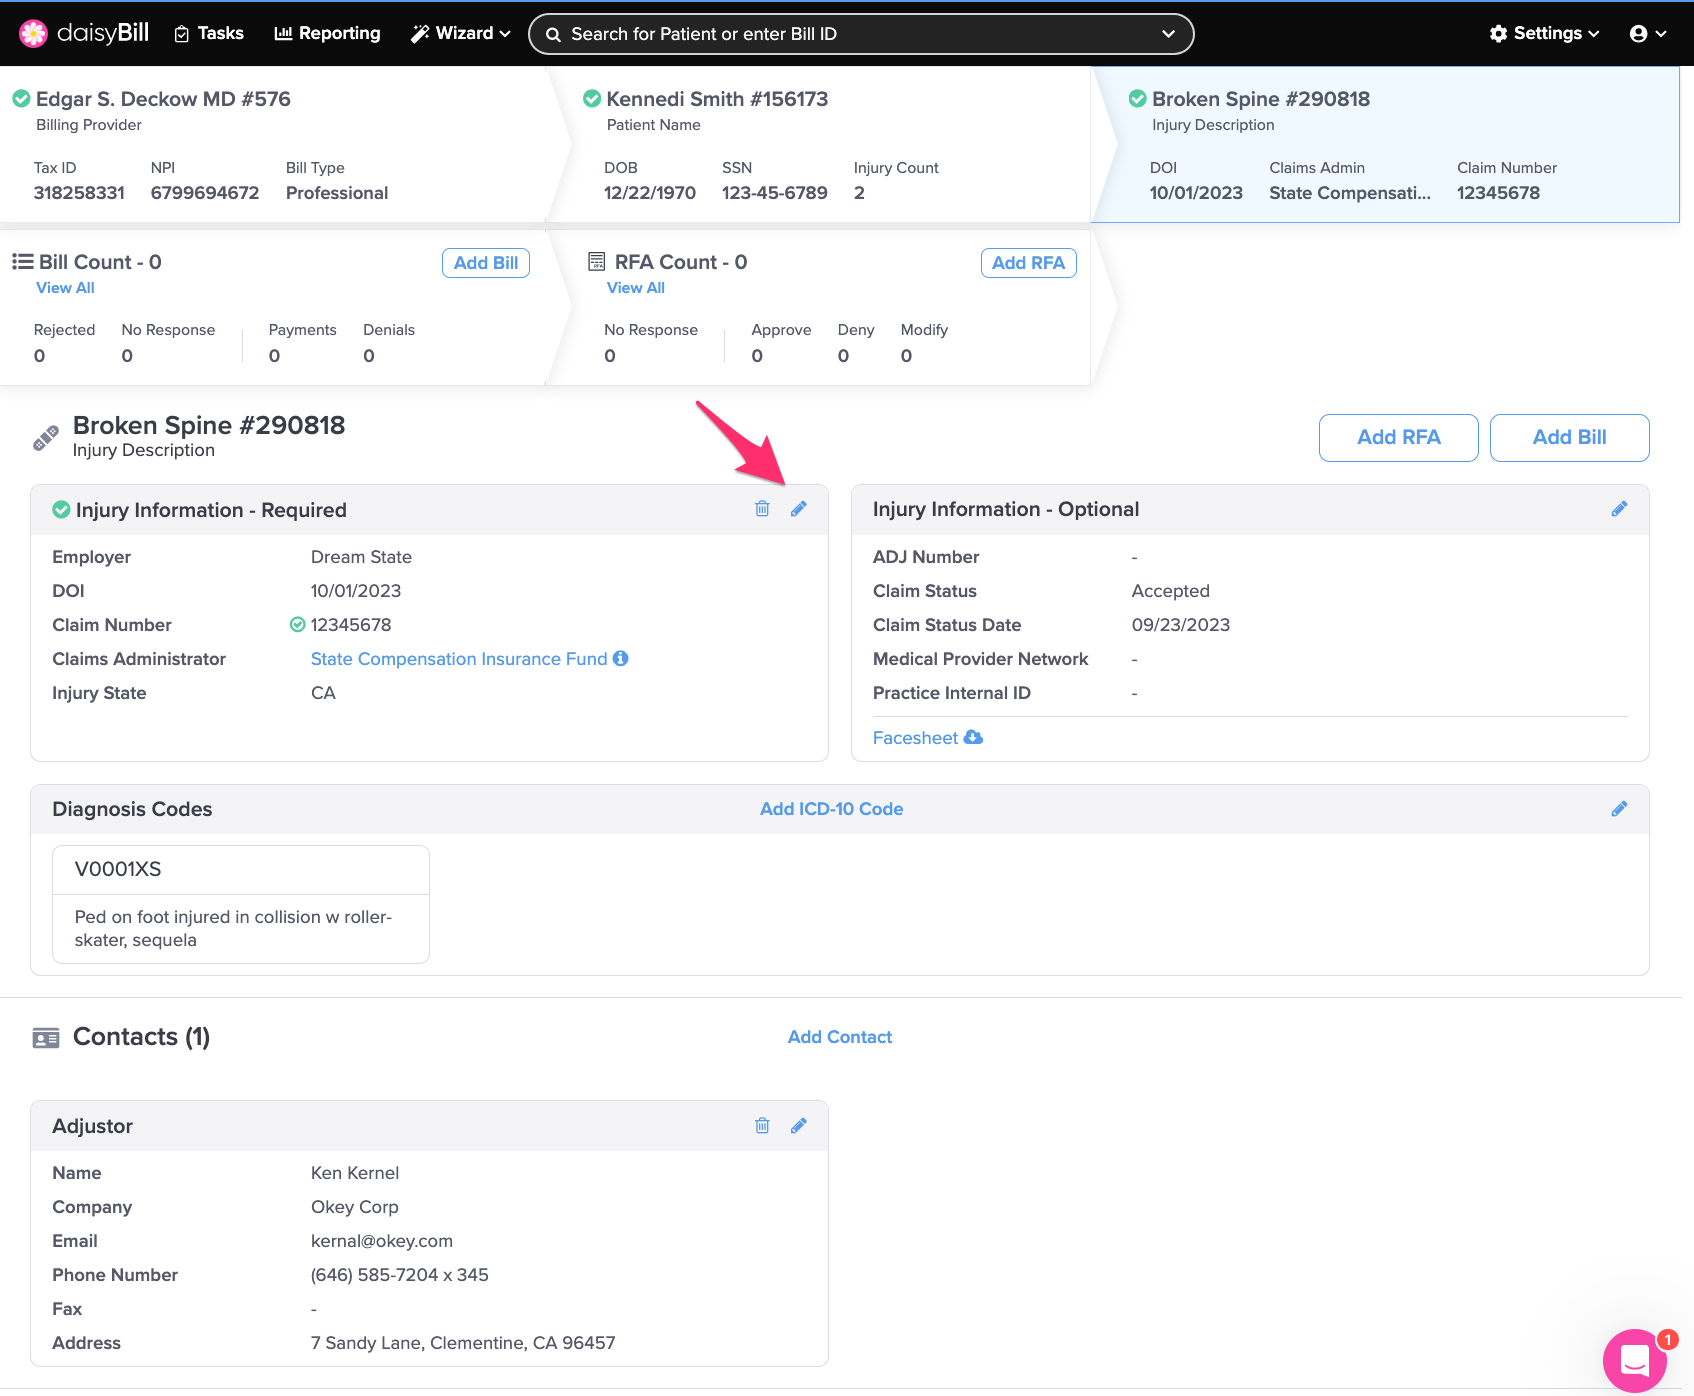
Task: Navigate to Reporting
Action: 327,33
